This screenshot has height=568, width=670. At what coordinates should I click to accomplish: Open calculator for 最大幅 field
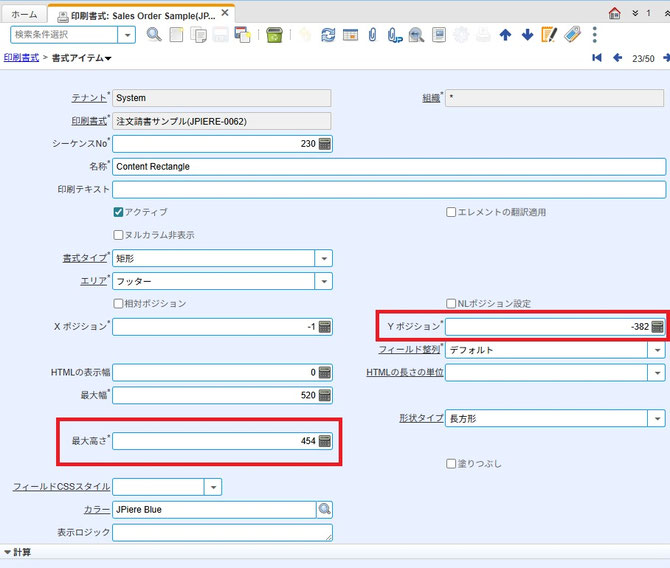[x=325, y=395]
